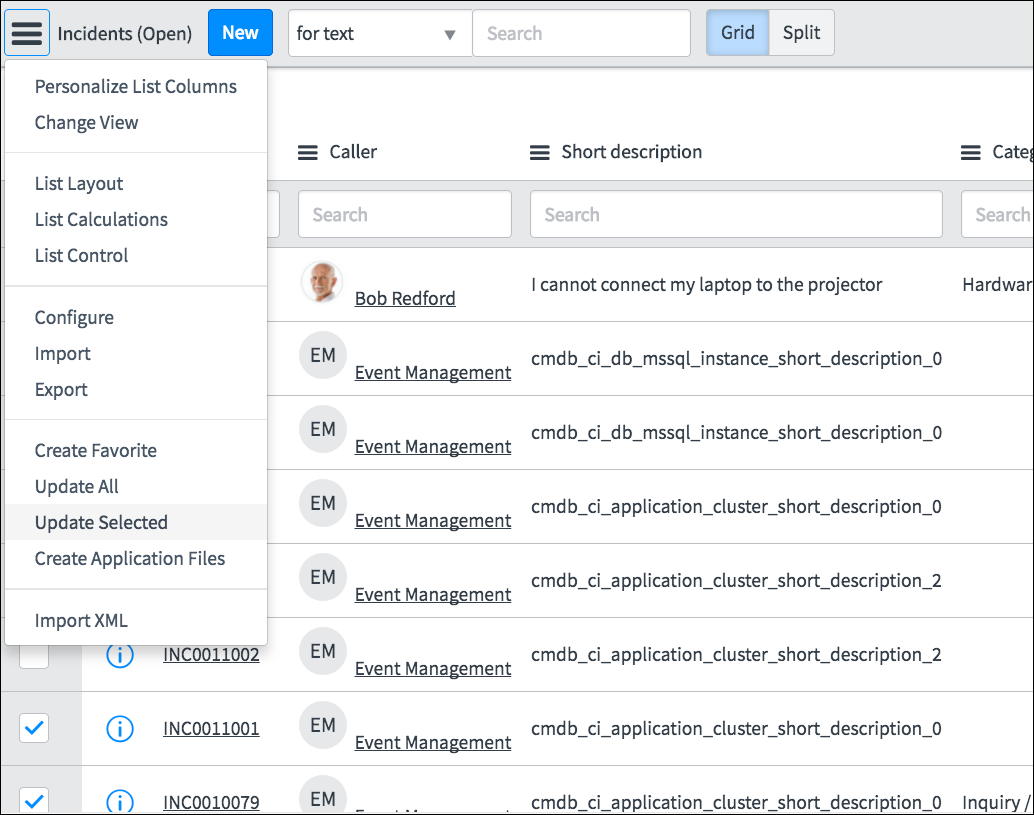The width and height of the screenshot is (1034, 815).
Task: Close the list hamburger menu icon next to Incidents
Action: pos(27,33)
